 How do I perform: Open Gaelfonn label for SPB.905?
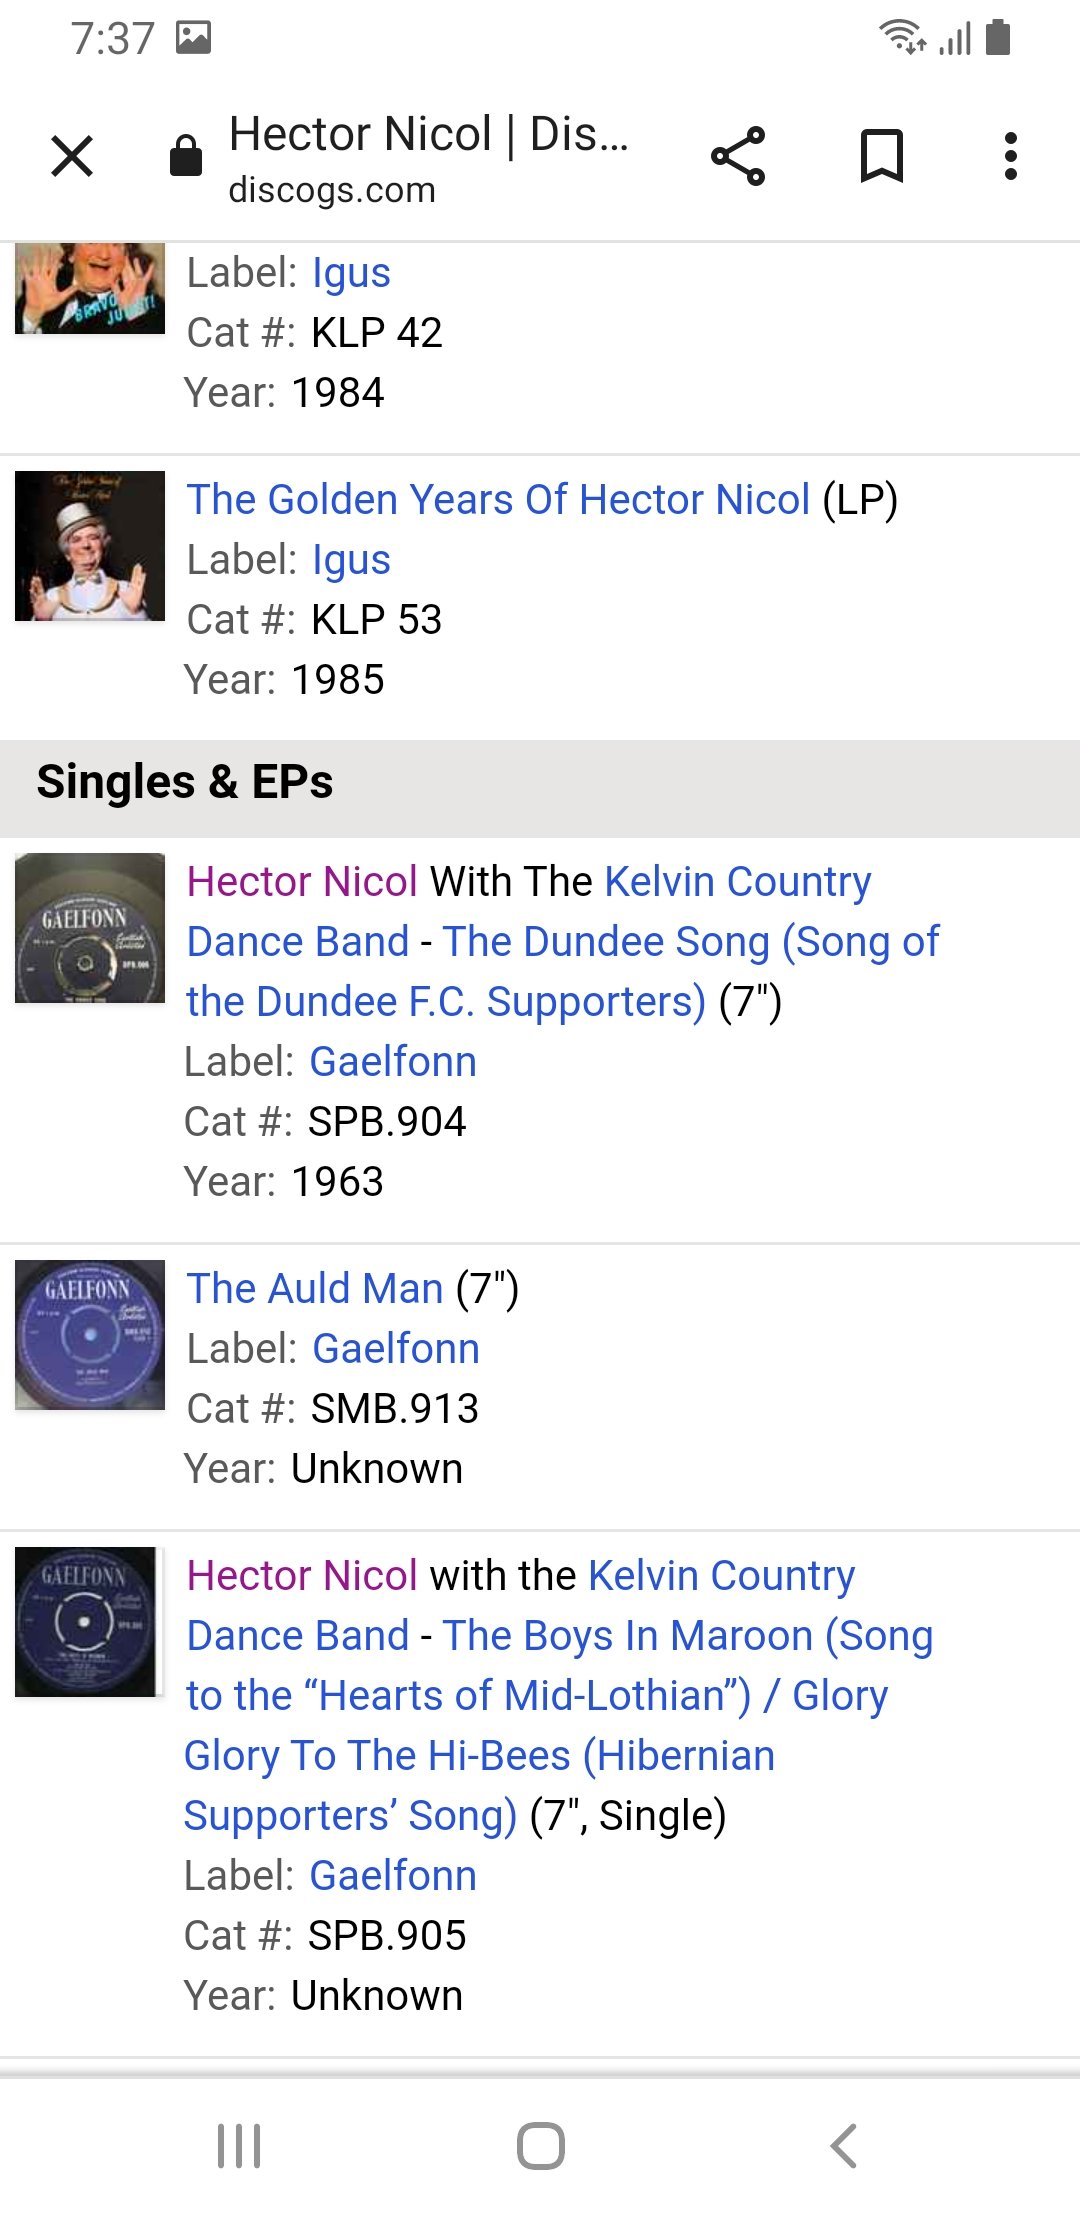(393, 1876)
